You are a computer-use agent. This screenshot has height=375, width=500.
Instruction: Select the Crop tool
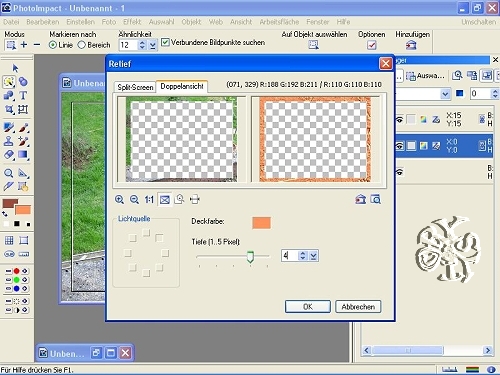coord(9,109)
